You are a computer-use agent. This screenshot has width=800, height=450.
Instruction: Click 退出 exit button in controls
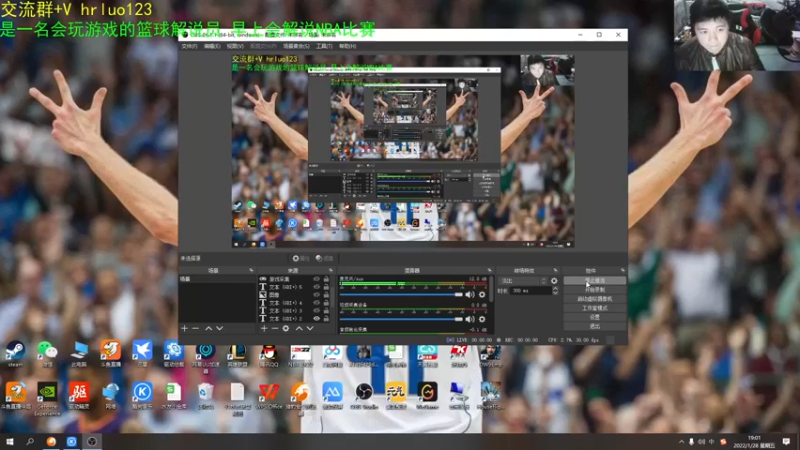[594, 326]
